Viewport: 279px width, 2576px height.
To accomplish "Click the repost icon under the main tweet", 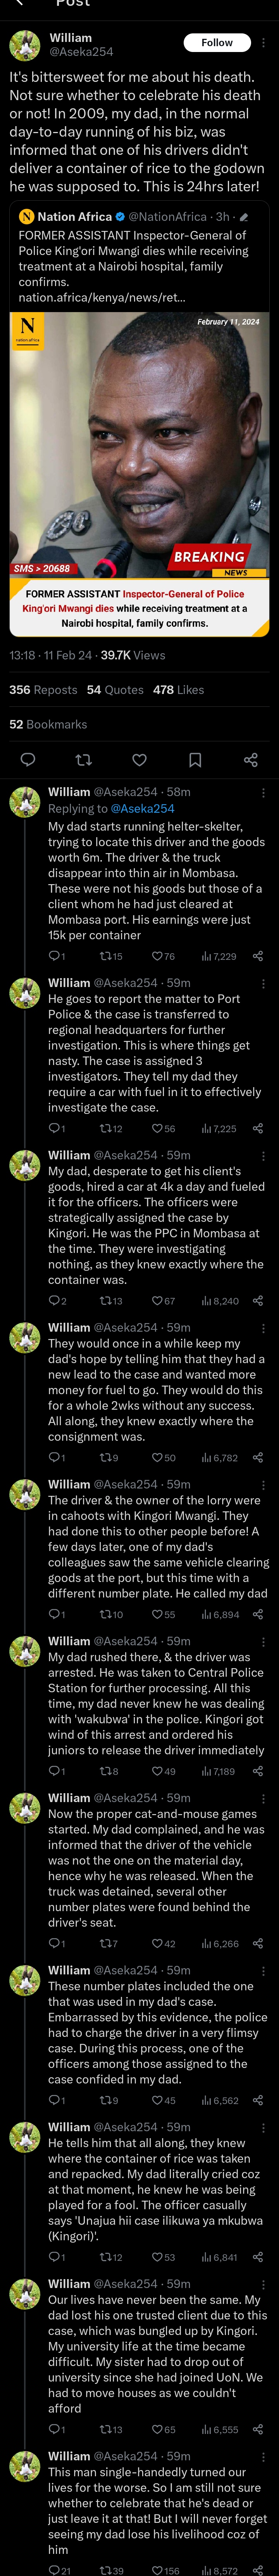I will (84, 760).
